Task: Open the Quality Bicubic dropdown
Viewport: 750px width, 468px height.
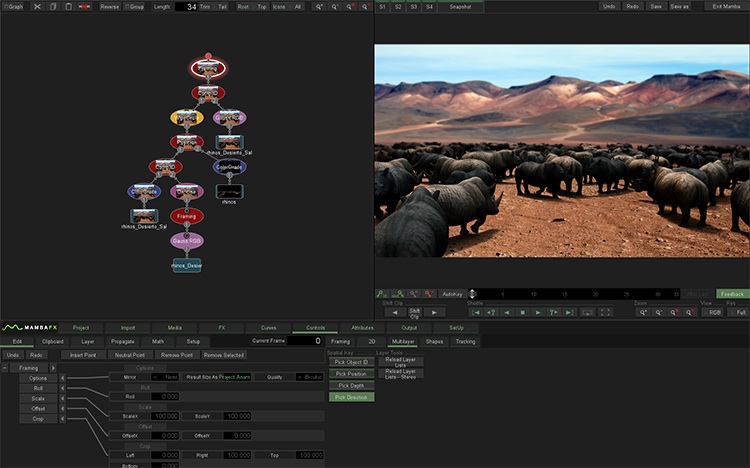Action: 309,377
